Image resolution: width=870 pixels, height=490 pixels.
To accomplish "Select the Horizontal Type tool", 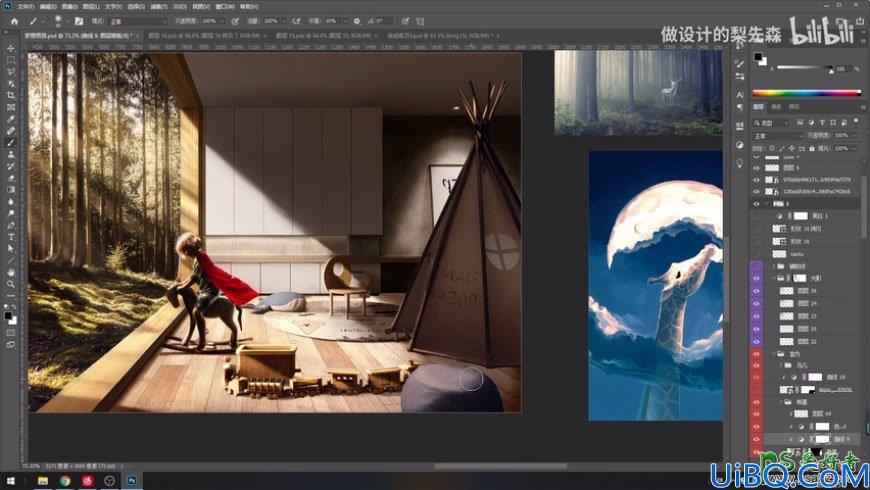I will point(11,237).
